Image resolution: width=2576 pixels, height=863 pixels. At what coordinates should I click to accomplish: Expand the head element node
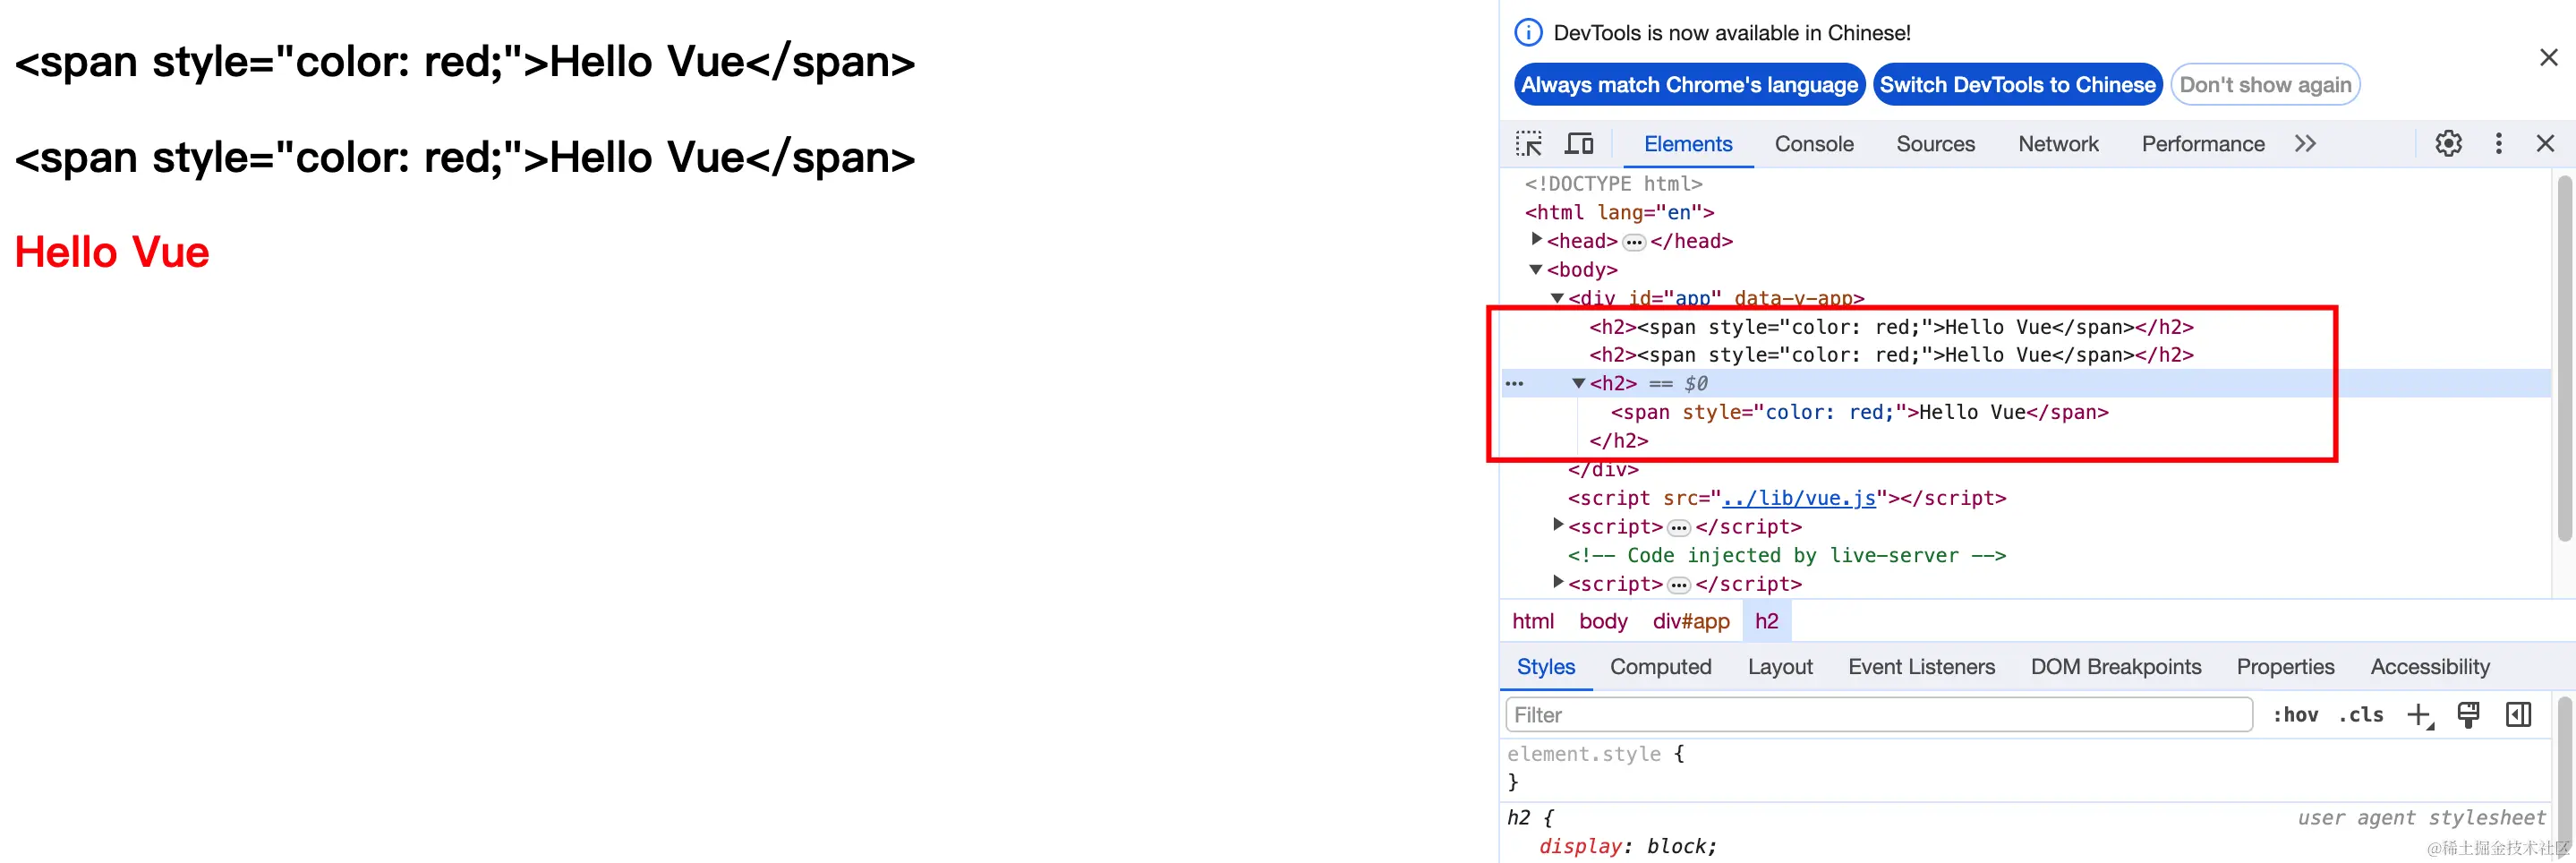click(1537, 240)
